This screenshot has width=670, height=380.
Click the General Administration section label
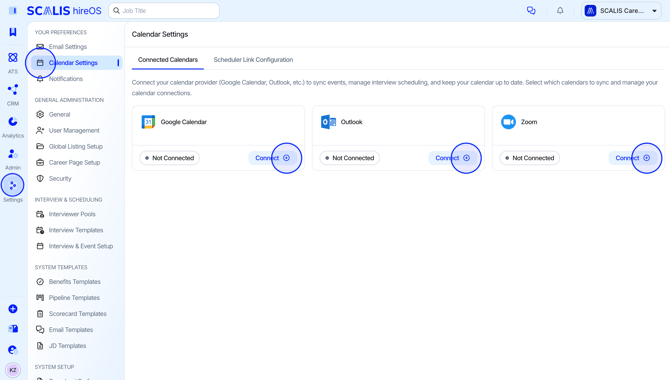coord(69,100)
